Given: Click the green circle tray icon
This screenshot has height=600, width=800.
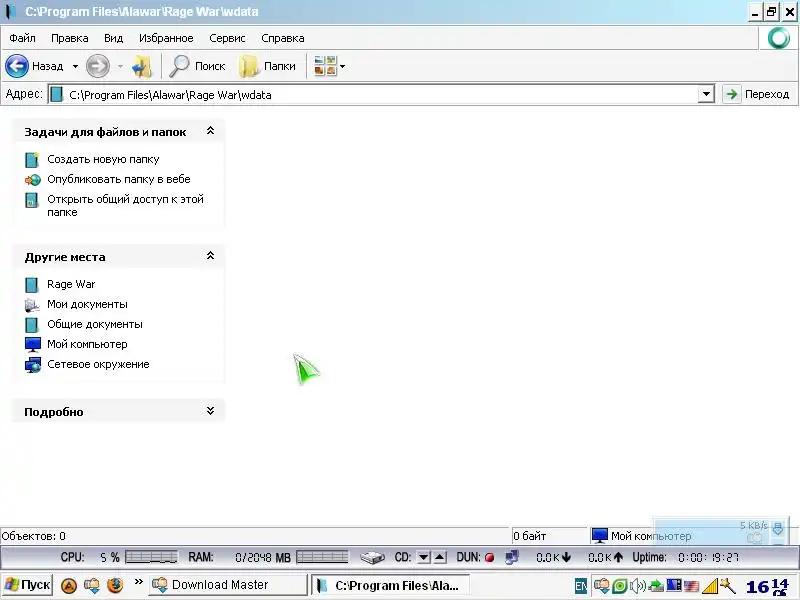Looking at the screenshot, I should point(619,586).
